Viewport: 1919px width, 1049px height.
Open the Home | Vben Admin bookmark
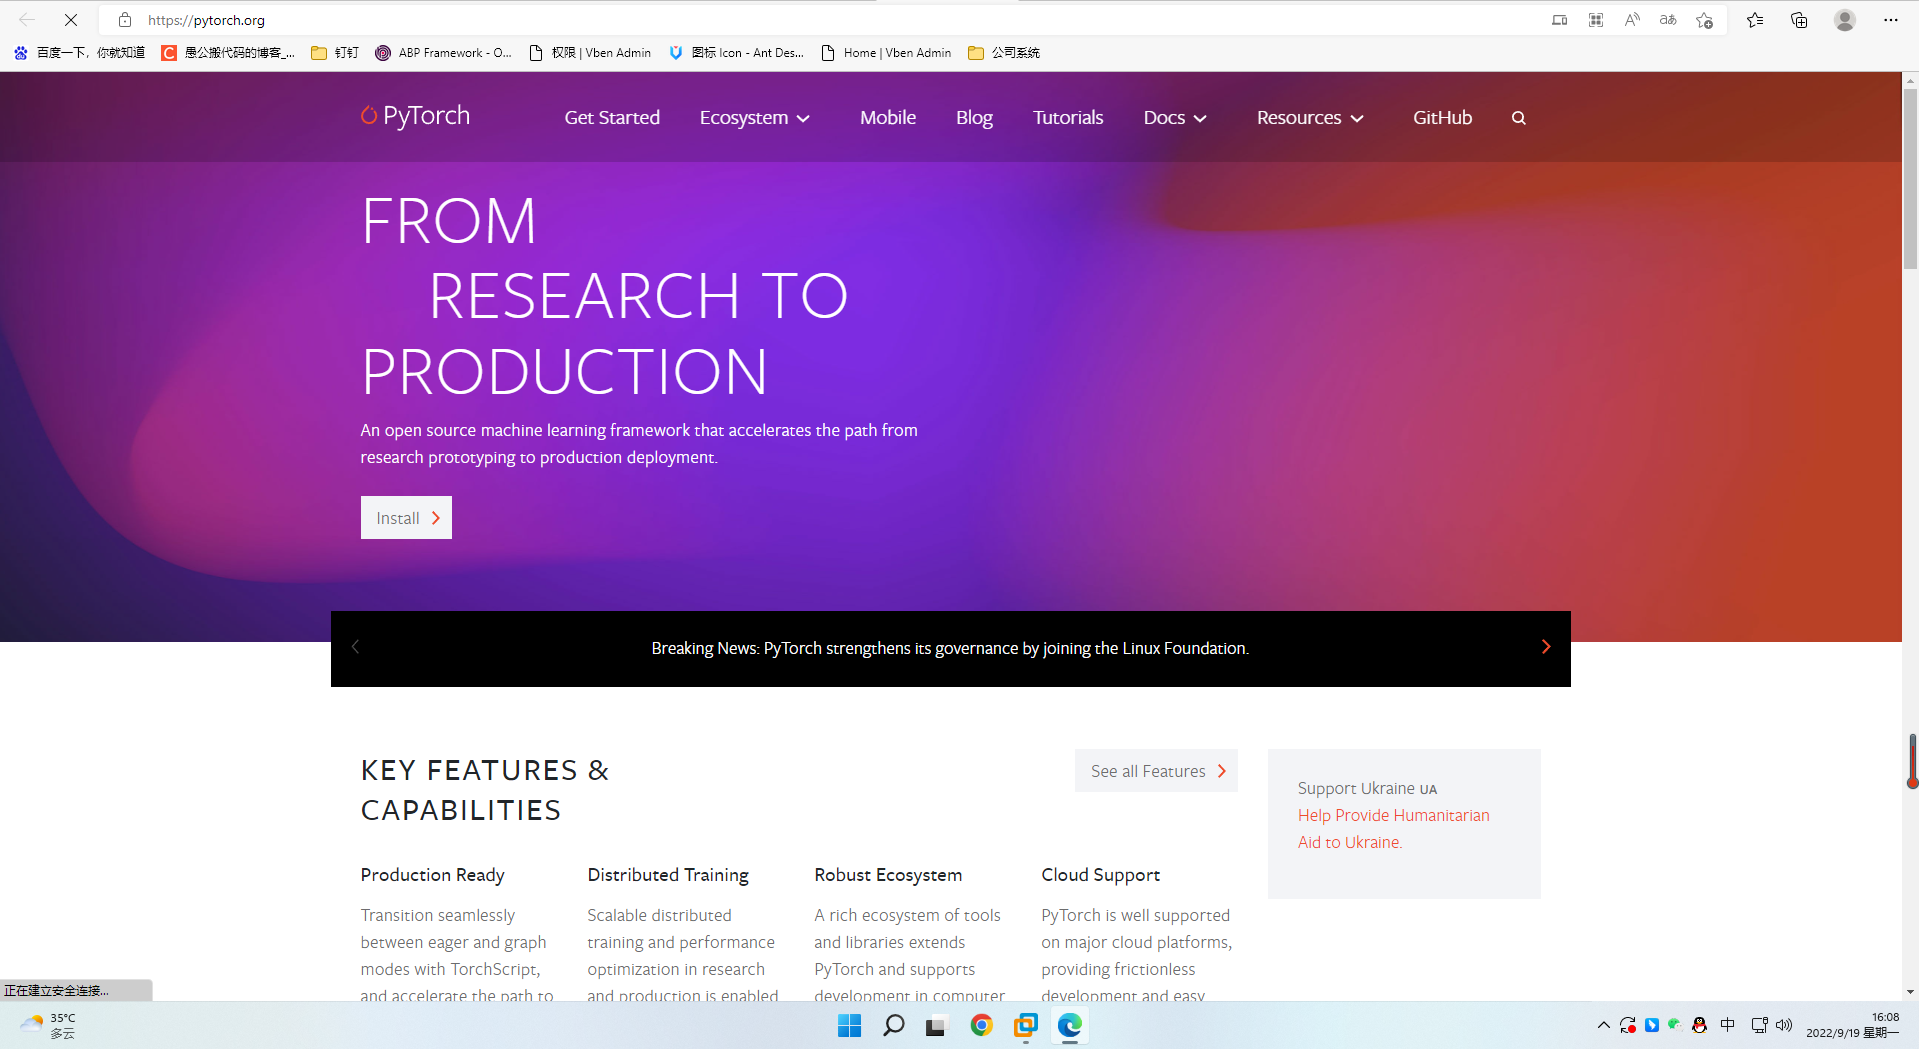886,53
